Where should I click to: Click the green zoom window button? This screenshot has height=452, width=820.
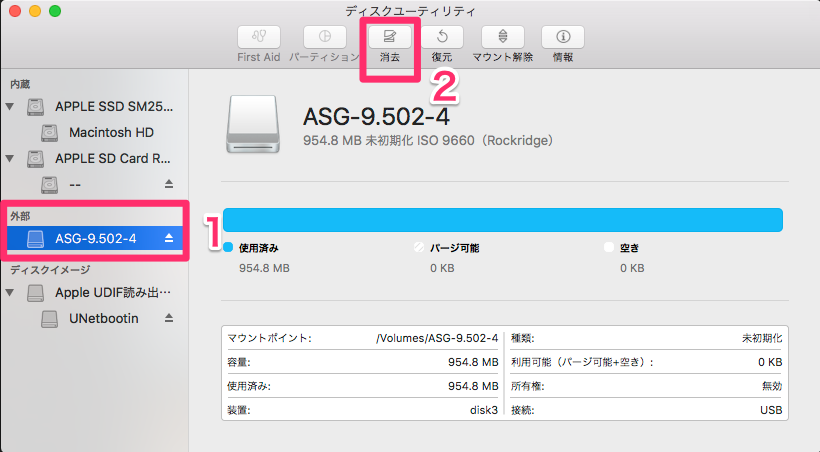pyautogui.click(x=55, y=11)
